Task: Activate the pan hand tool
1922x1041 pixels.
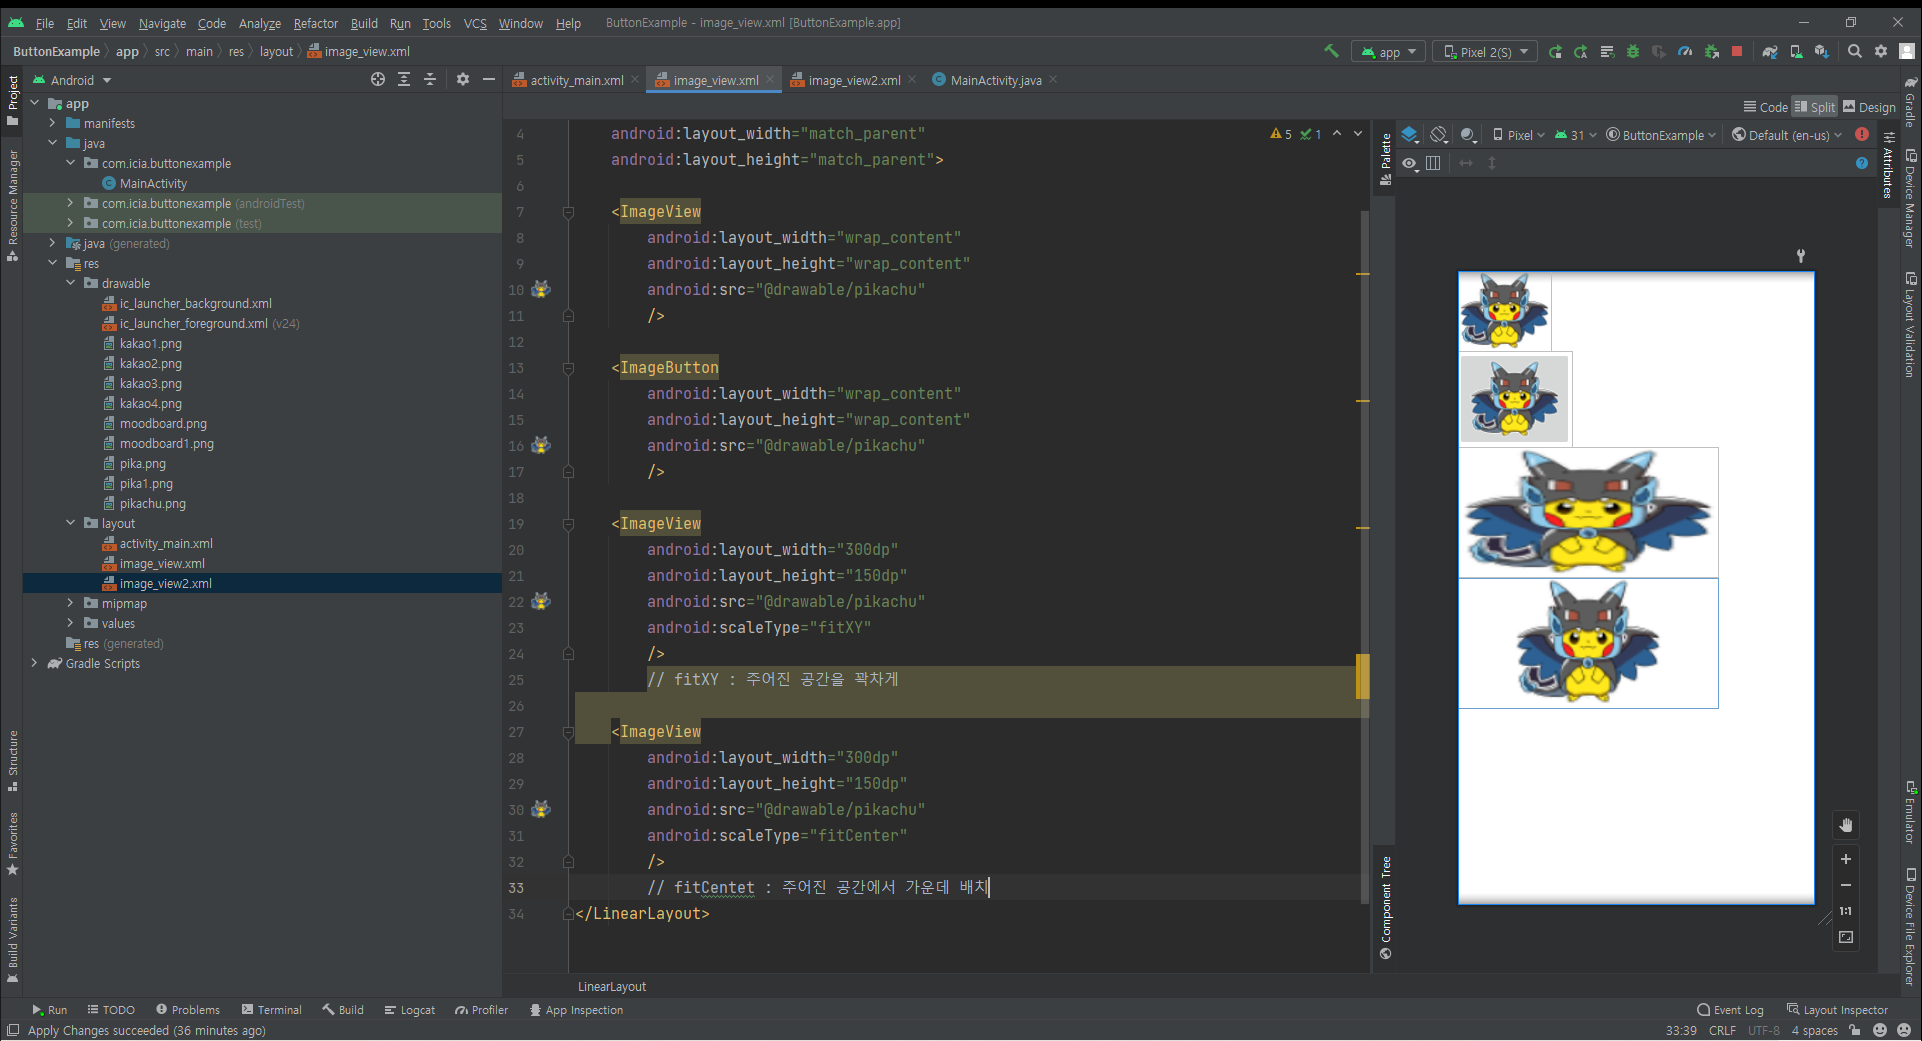Action: [1846, 825]
